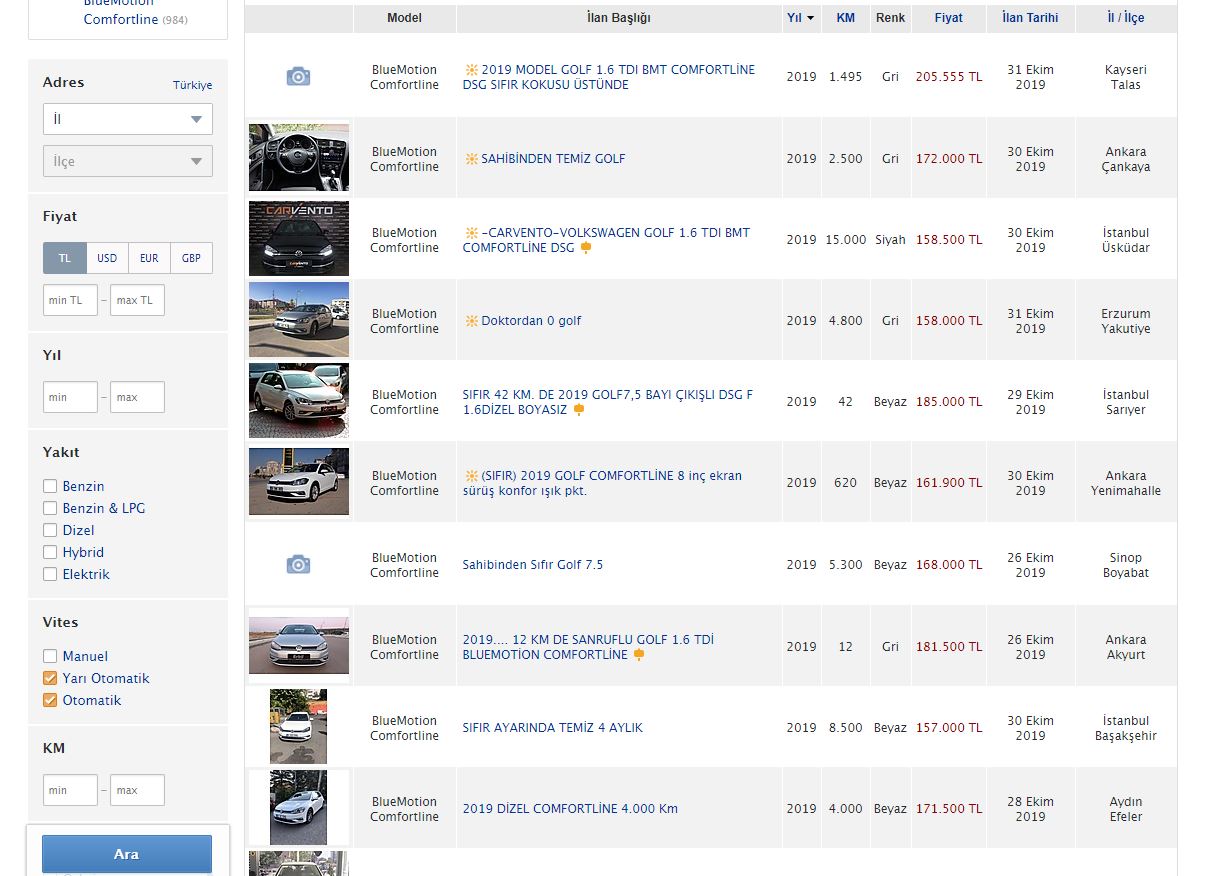Viewport: 1211px width, 876px height.
Task: Open Doktordan 0 golf listing link
Action: [531, 321]
